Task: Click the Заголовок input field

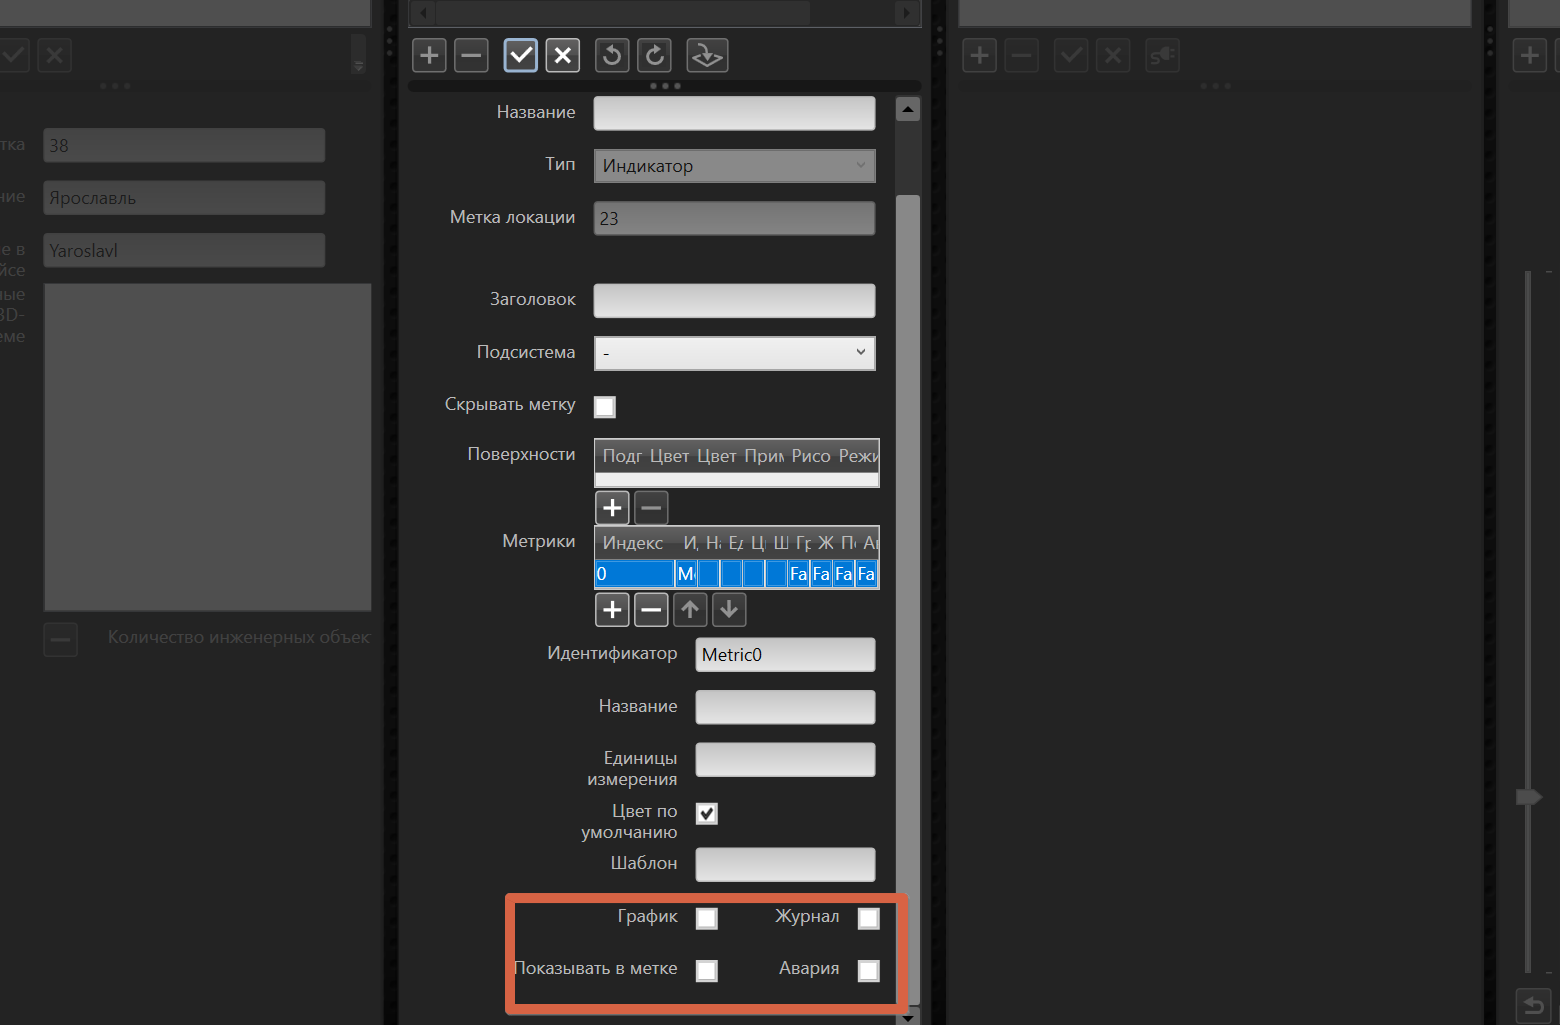Action: pyautogui.click(x=735, y=300)
